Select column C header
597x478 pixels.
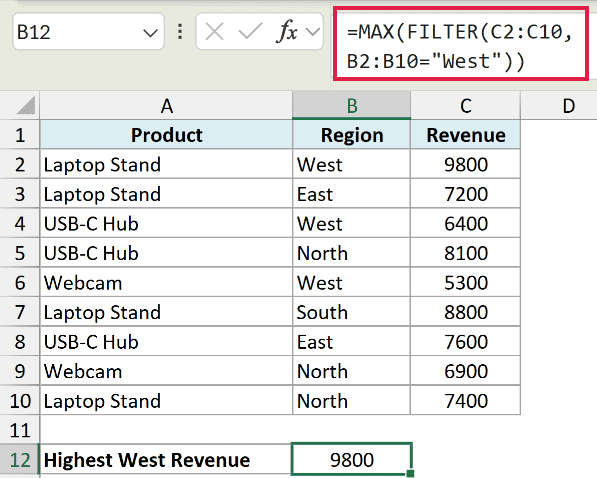tap(465, 106)
